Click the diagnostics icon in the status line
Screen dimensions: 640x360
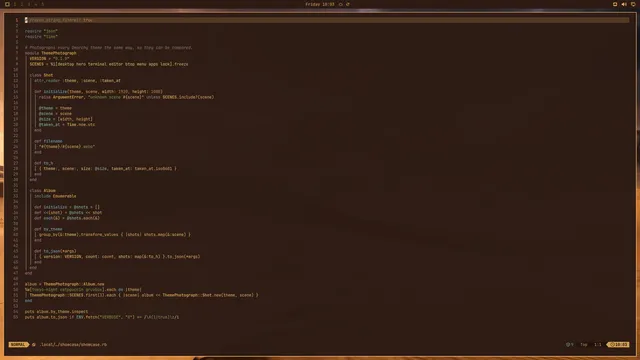569,344
